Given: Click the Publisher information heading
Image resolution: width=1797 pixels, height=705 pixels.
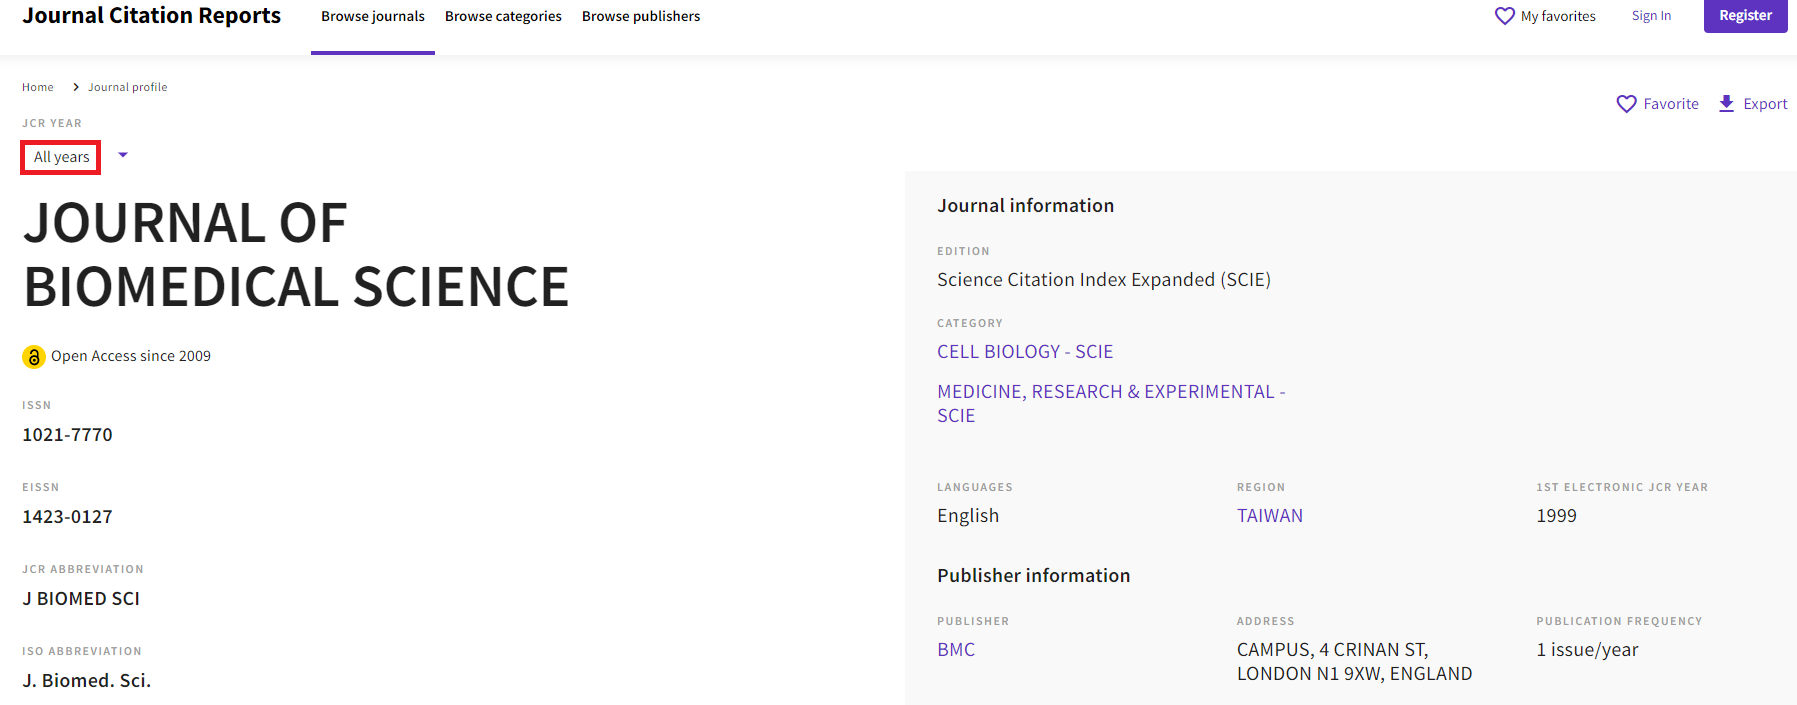Looking at the screenshot, I should (1033, 576).
